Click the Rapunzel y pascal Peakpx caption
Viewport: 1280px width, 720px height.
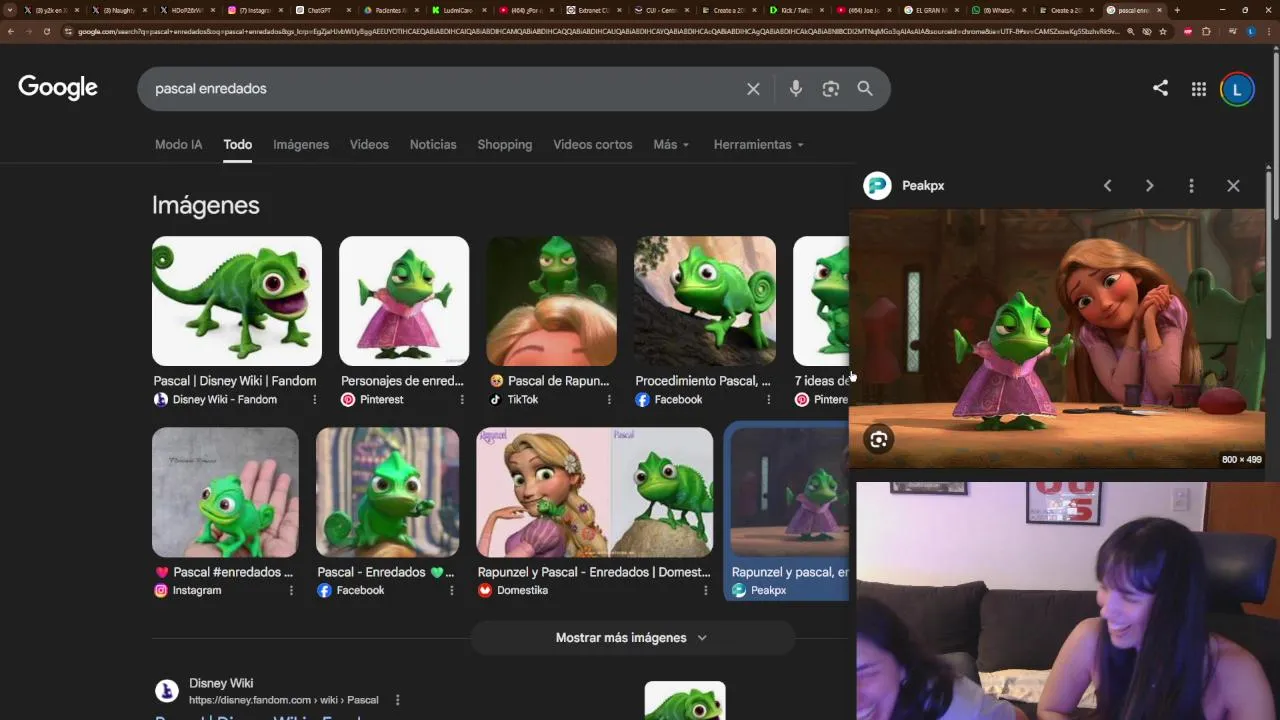click(x=789, y=572)
